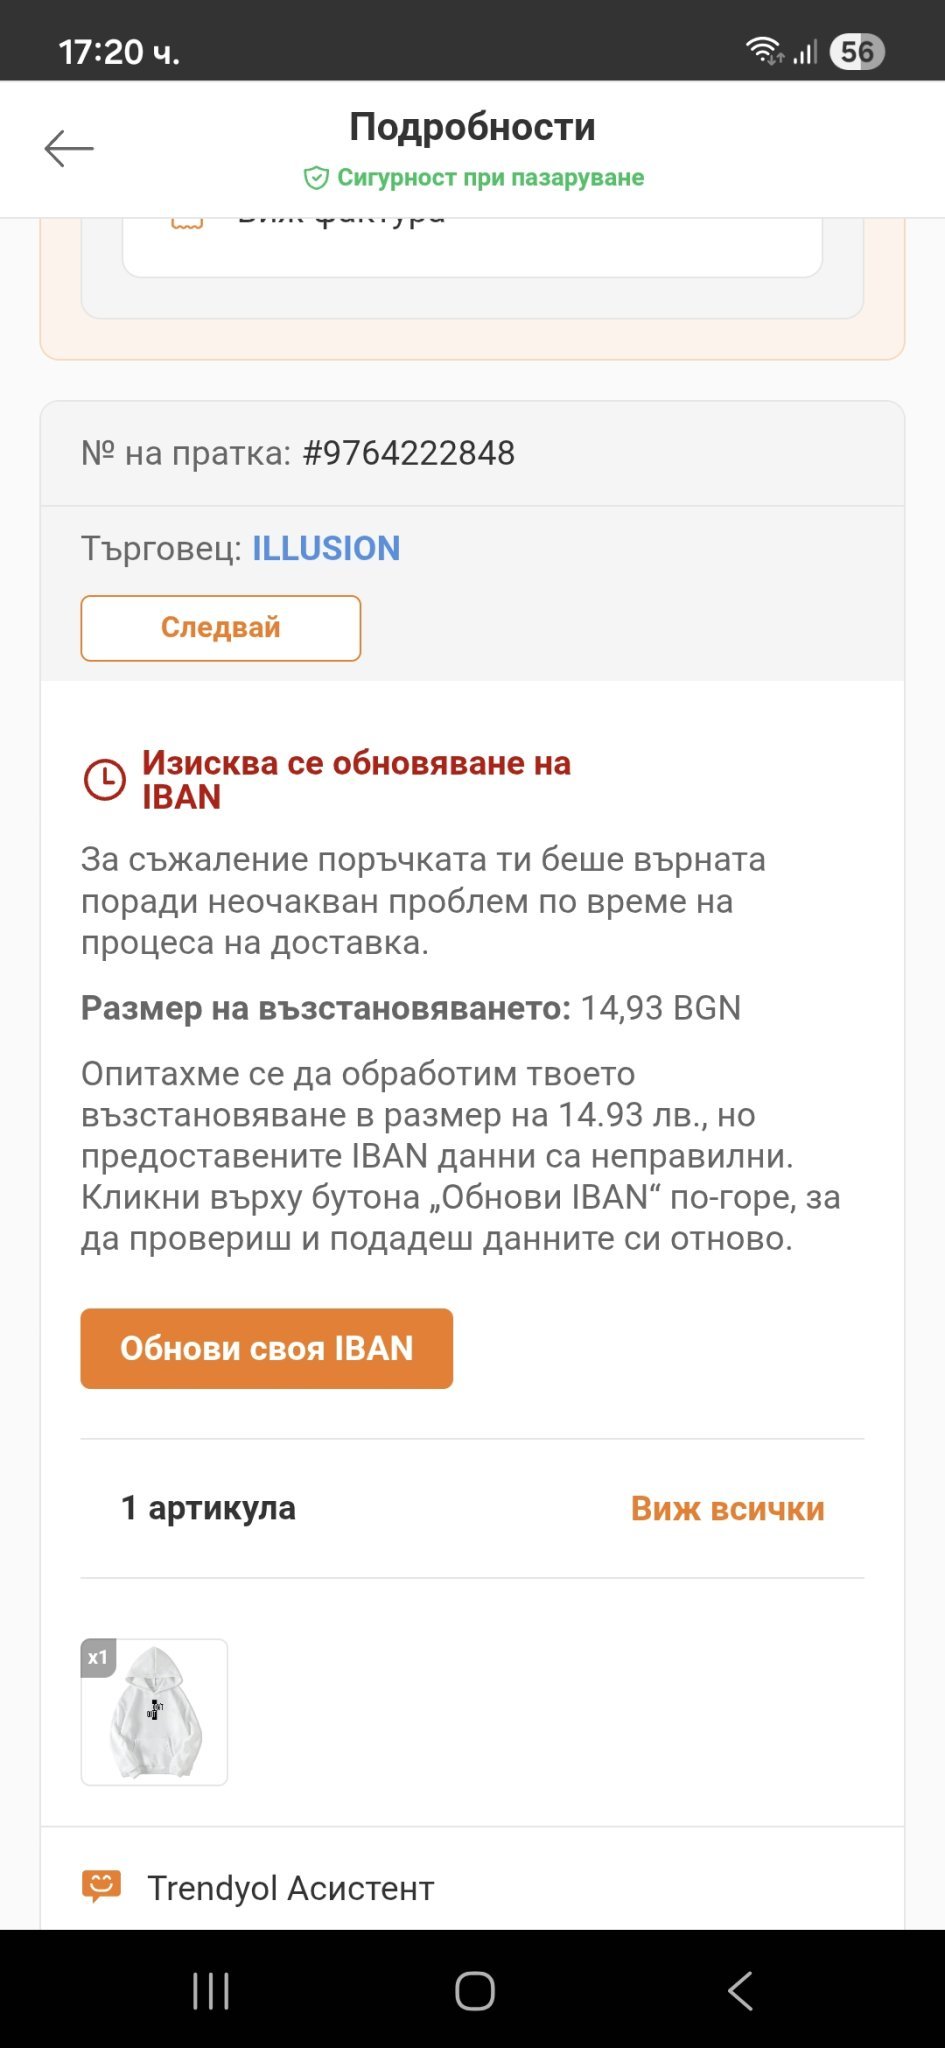This screenshot has width=945, height=2048.
Task: Open the ILLUSION merchant link
Action: [326, 548]
